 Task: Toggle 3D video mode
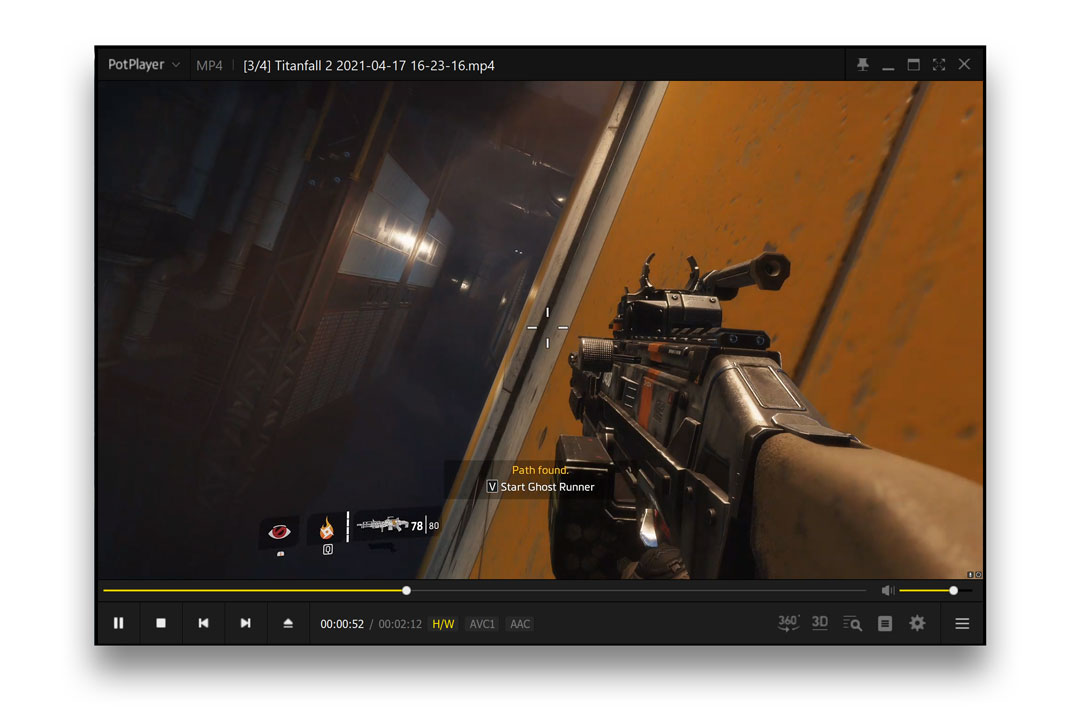point(820,623)
